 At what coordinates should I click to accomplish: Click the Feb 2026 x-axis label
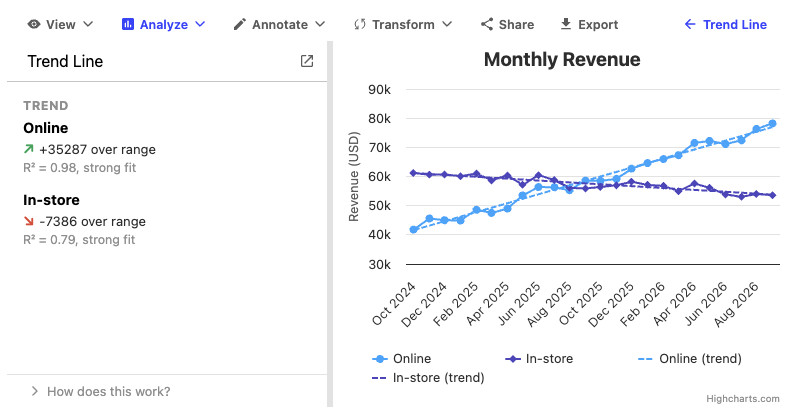(x=643, y=304)
